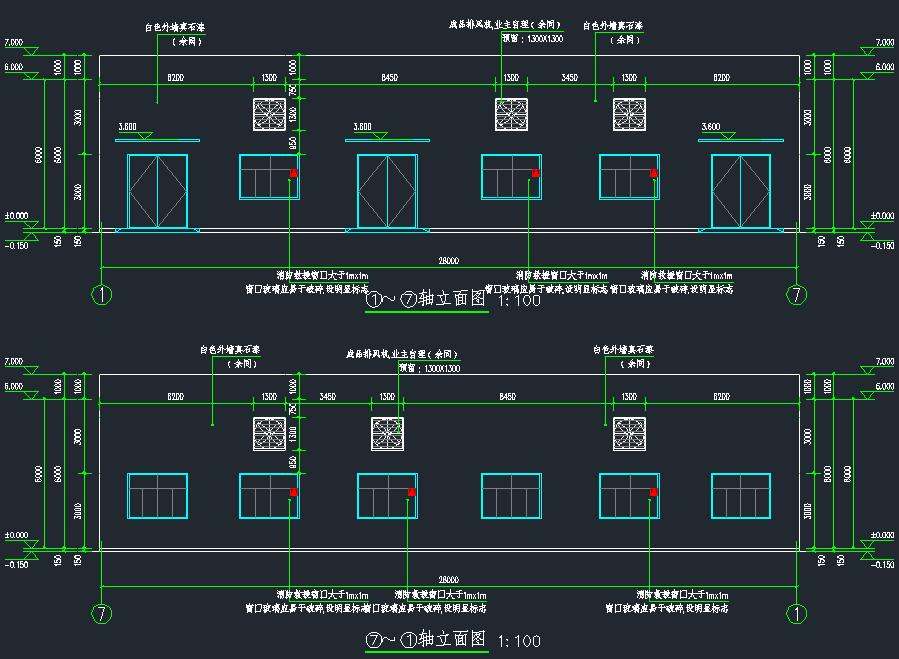Select the leftmost 白色外墙真石漆 label in ⑦~① elevation
Screen dimensions: 899x659
click(230, 349)
